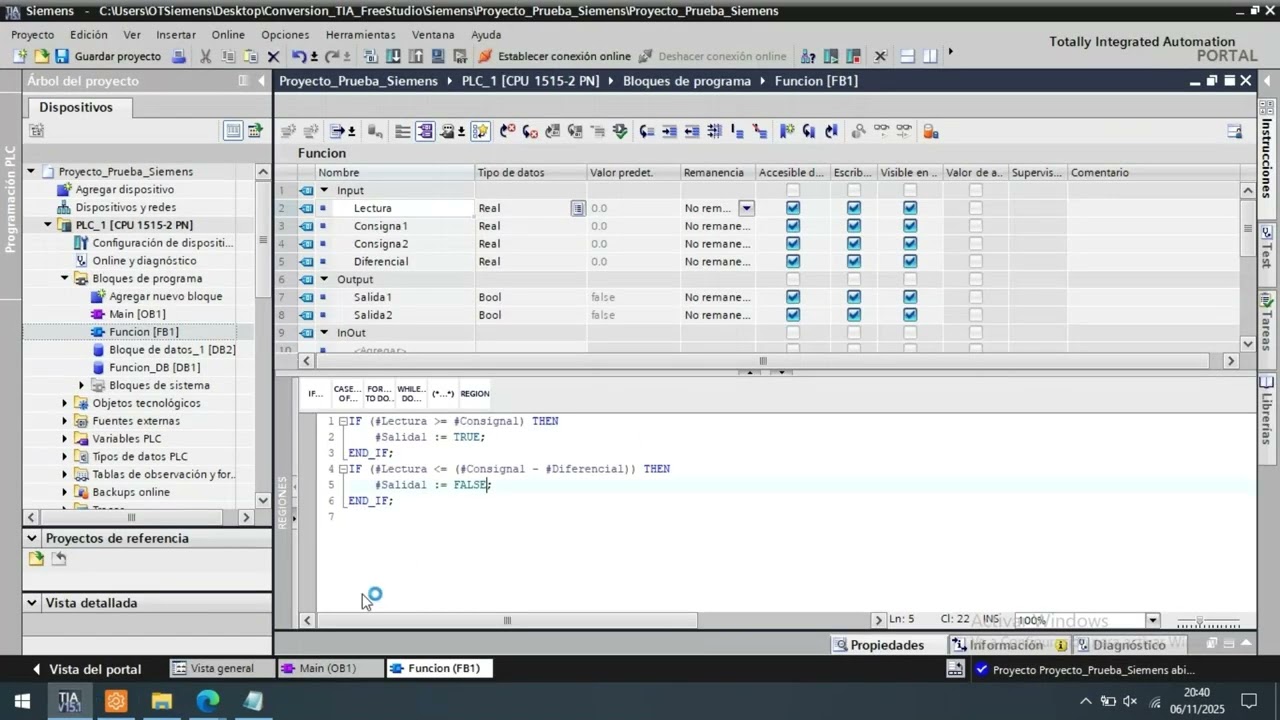Collapse Bloques de programa folder
The image size is (1280, 720).
point(65,278)
